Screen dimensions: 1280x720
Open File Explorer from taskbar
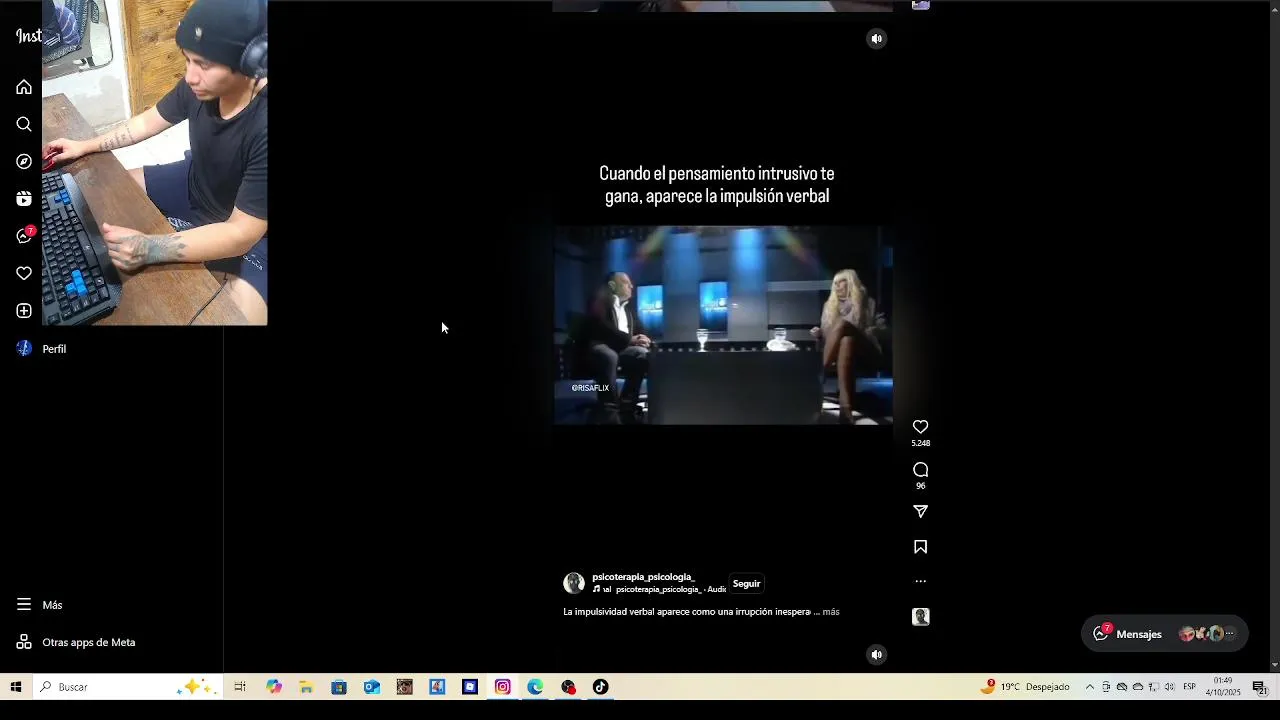point(306,687)
